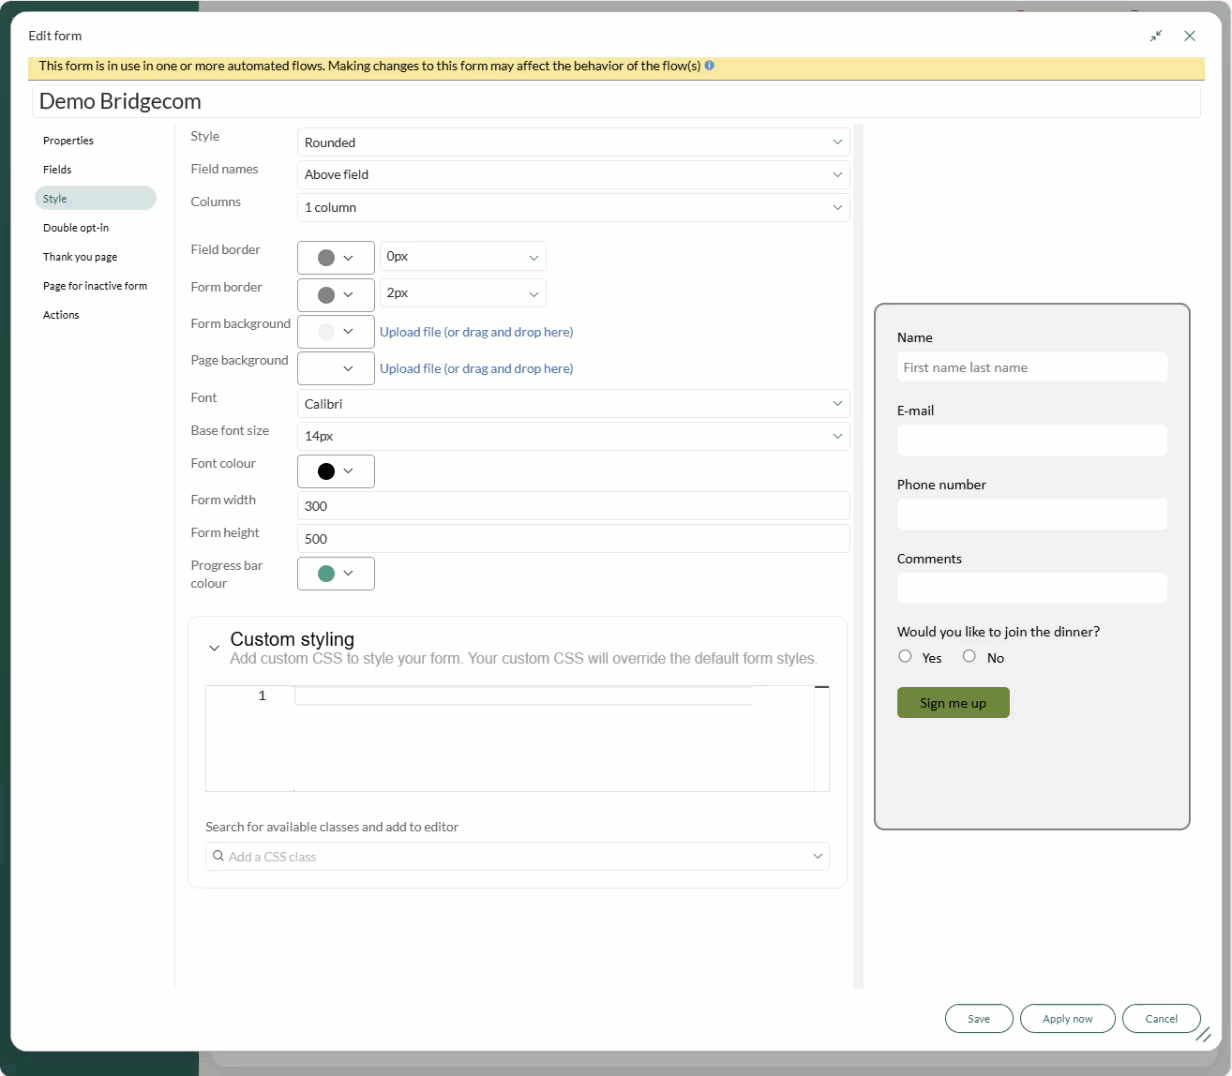Select the No radio button
The width and height of the screenshot is (1232, 1076).
pos(969,656)
